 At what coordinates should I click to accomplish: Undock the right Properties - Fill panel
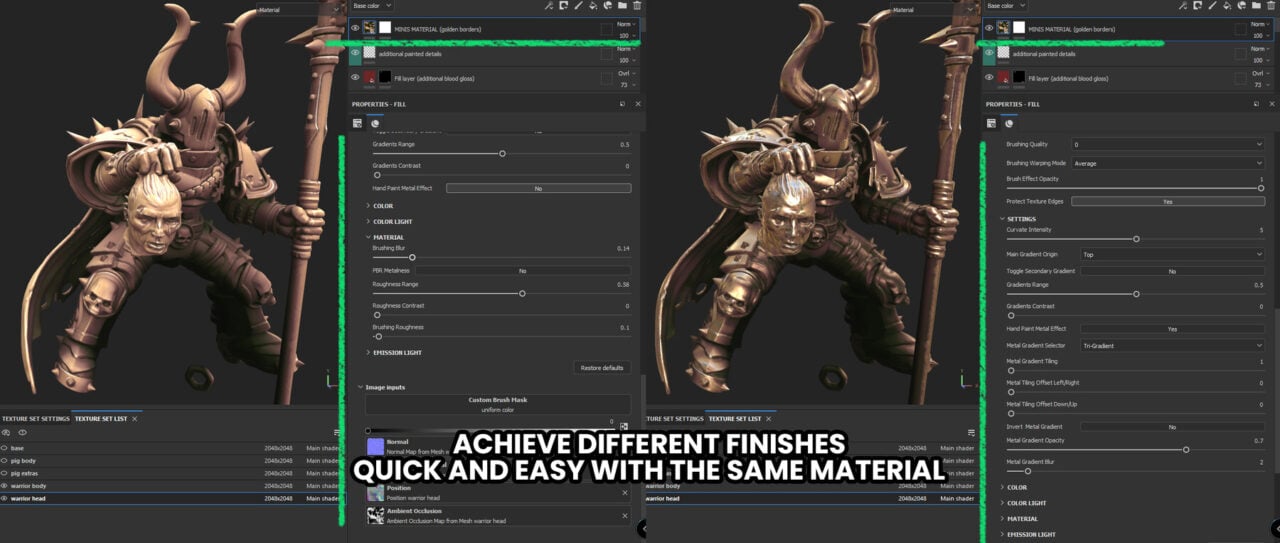[1256, 104]
